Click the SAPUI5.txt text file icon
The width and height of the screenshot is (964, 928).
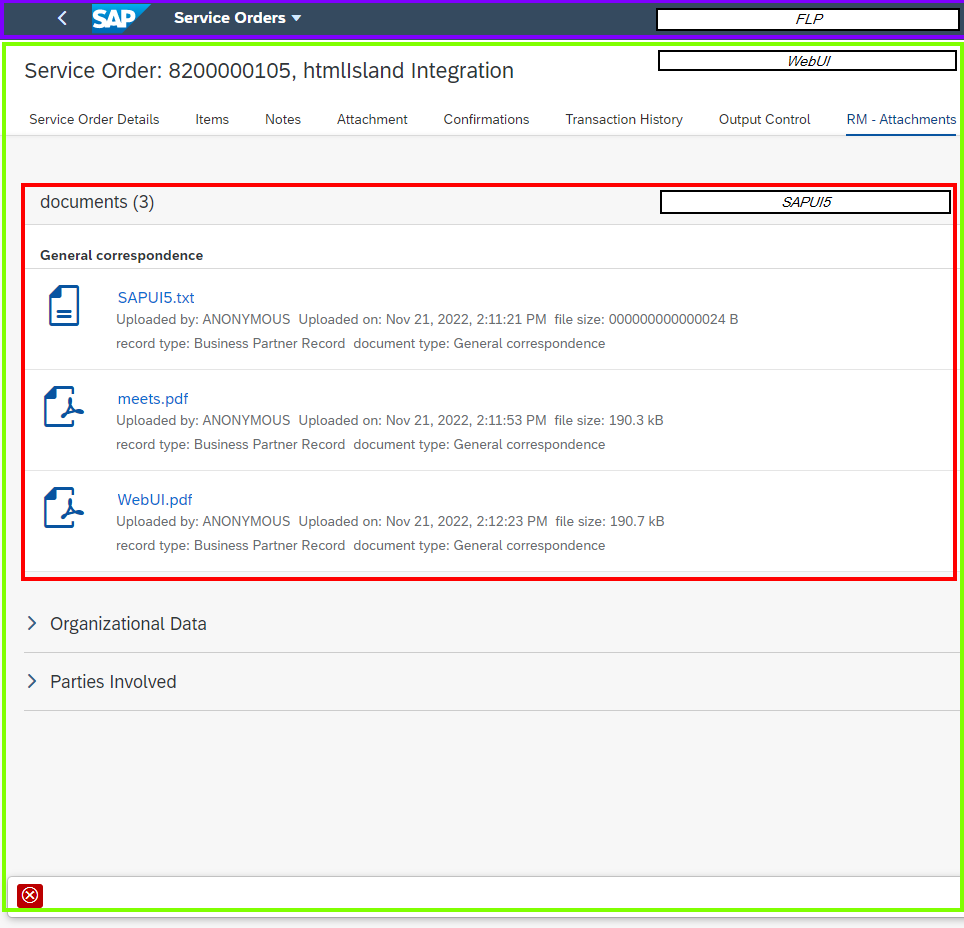(64, 305)
